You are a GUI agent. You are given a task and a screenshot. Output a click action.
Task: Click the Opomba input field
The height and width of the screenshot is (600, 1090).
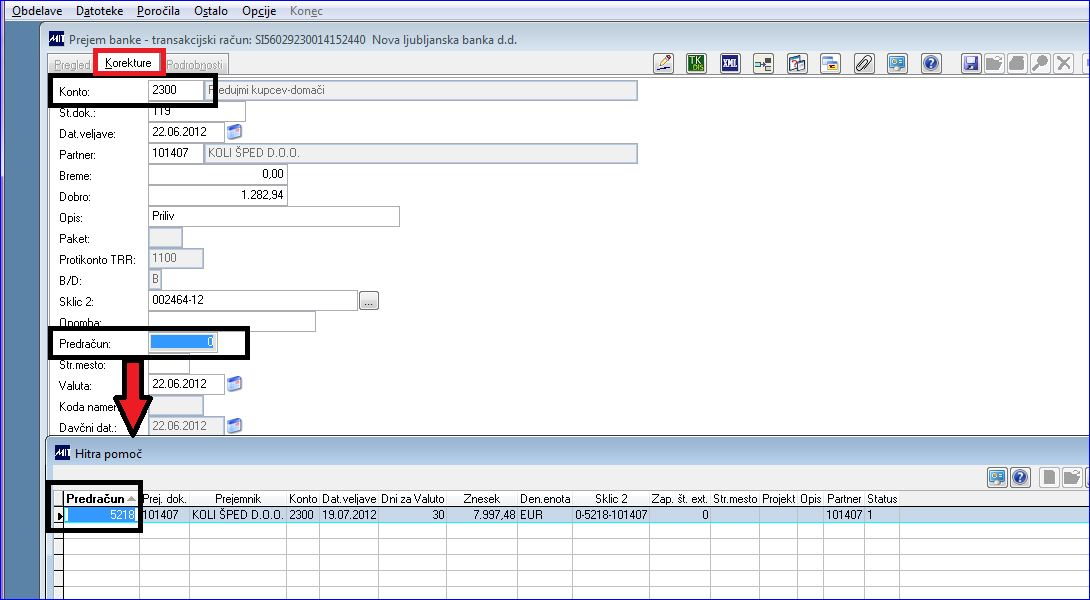(x=231, y=321)
